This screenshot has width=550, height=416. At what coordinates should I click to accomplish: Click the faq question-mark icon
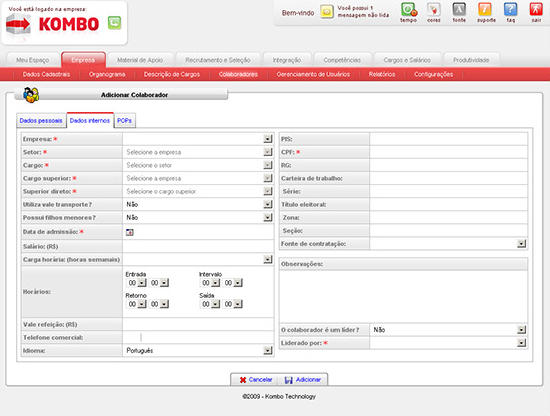511,9
